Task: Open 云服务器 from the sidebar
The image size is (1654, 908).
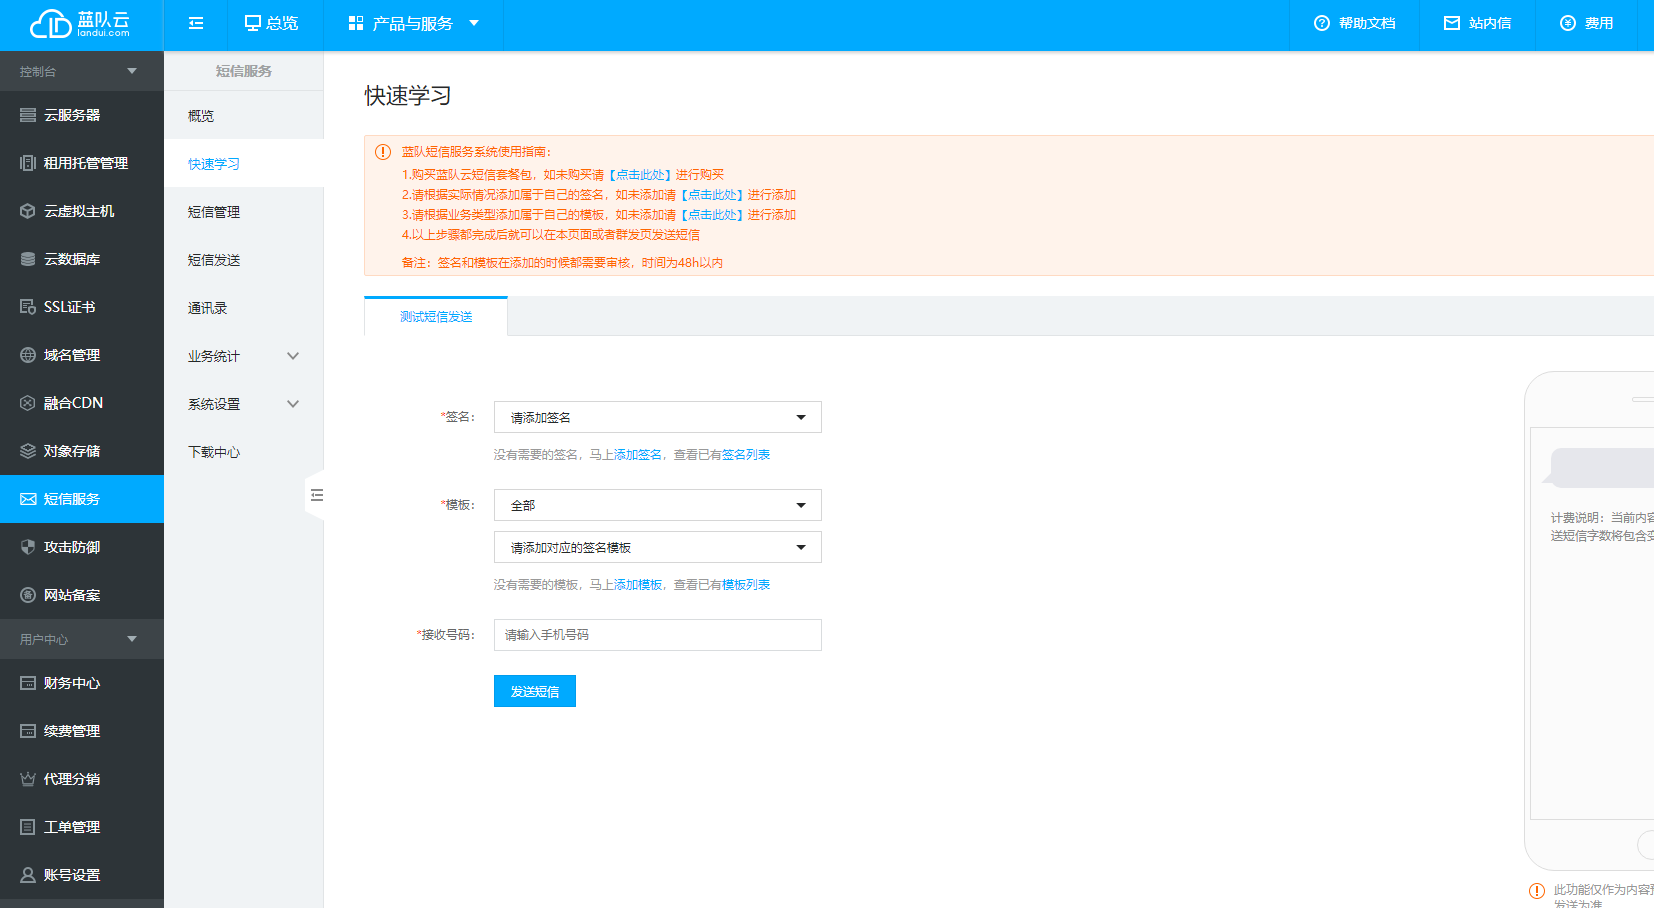Action: point(72,115)
